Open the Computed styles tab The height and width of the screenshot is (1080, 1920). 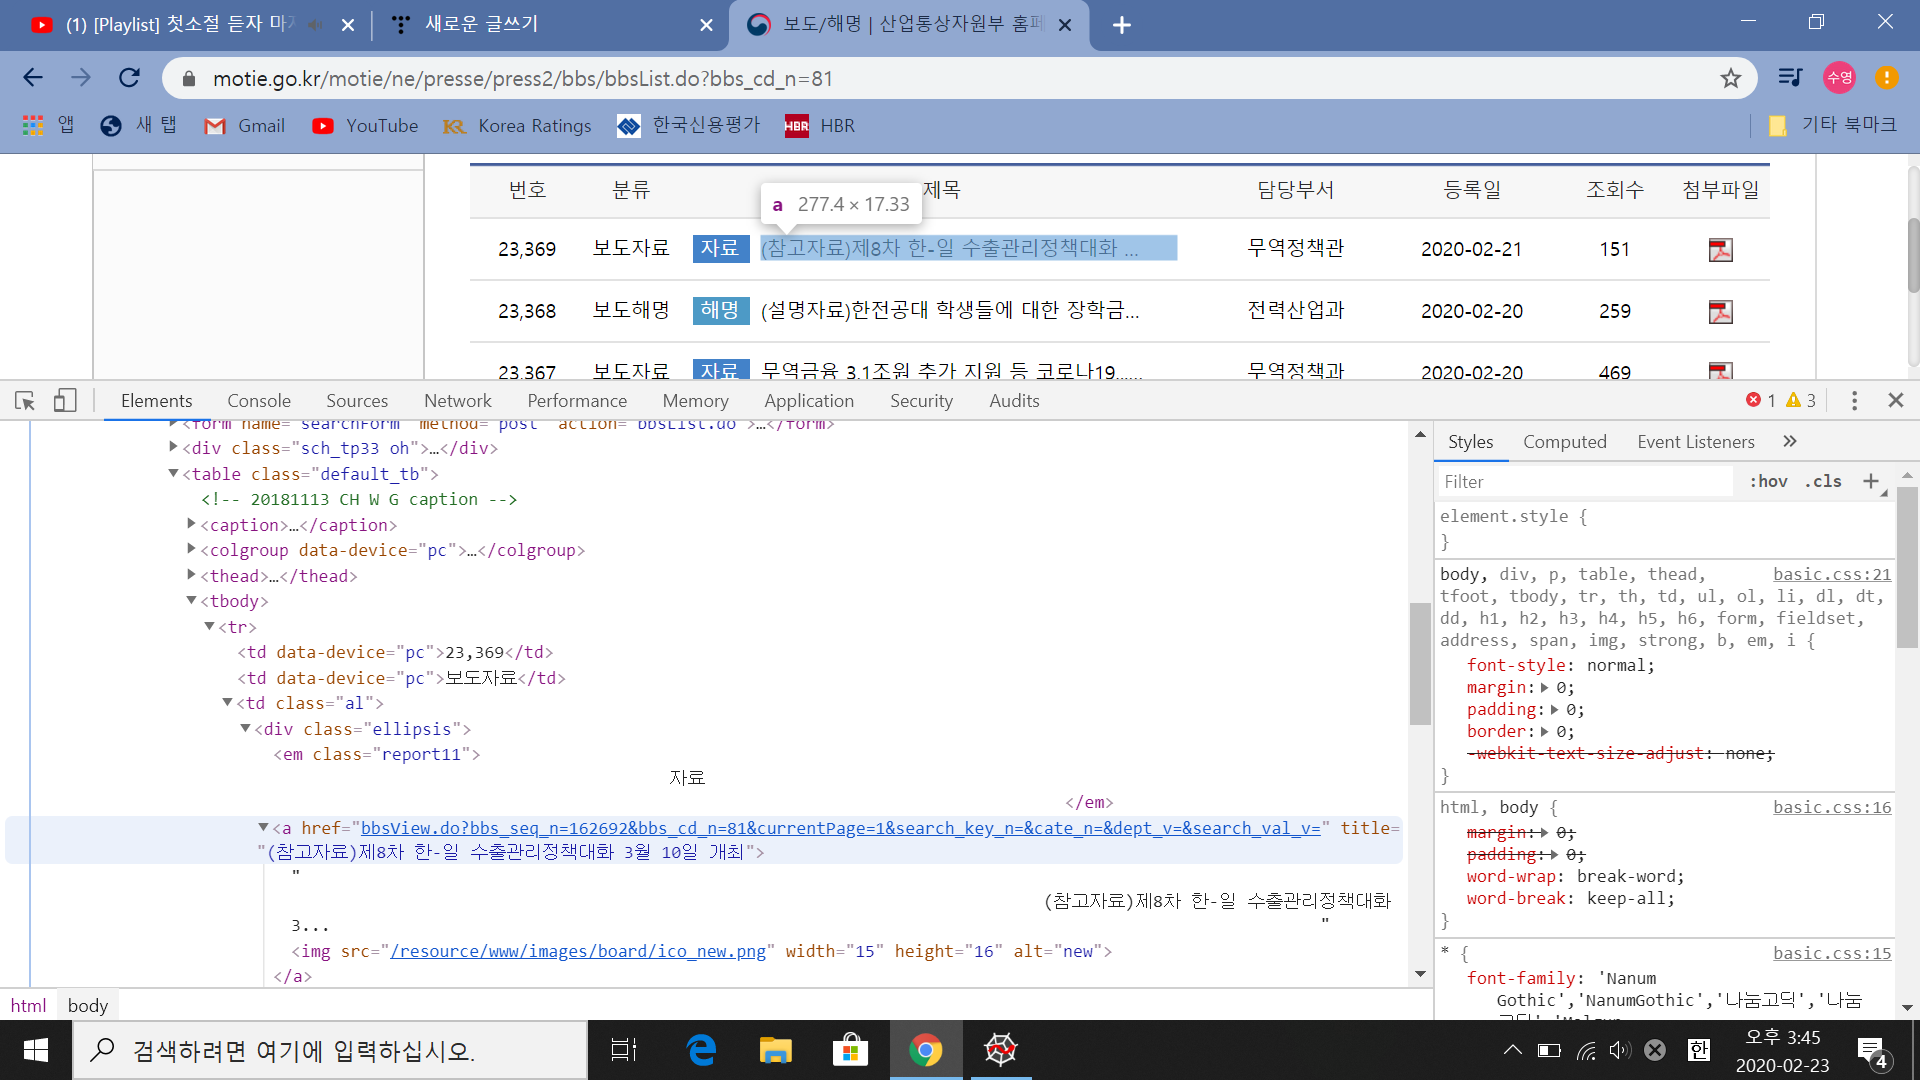1564,441
